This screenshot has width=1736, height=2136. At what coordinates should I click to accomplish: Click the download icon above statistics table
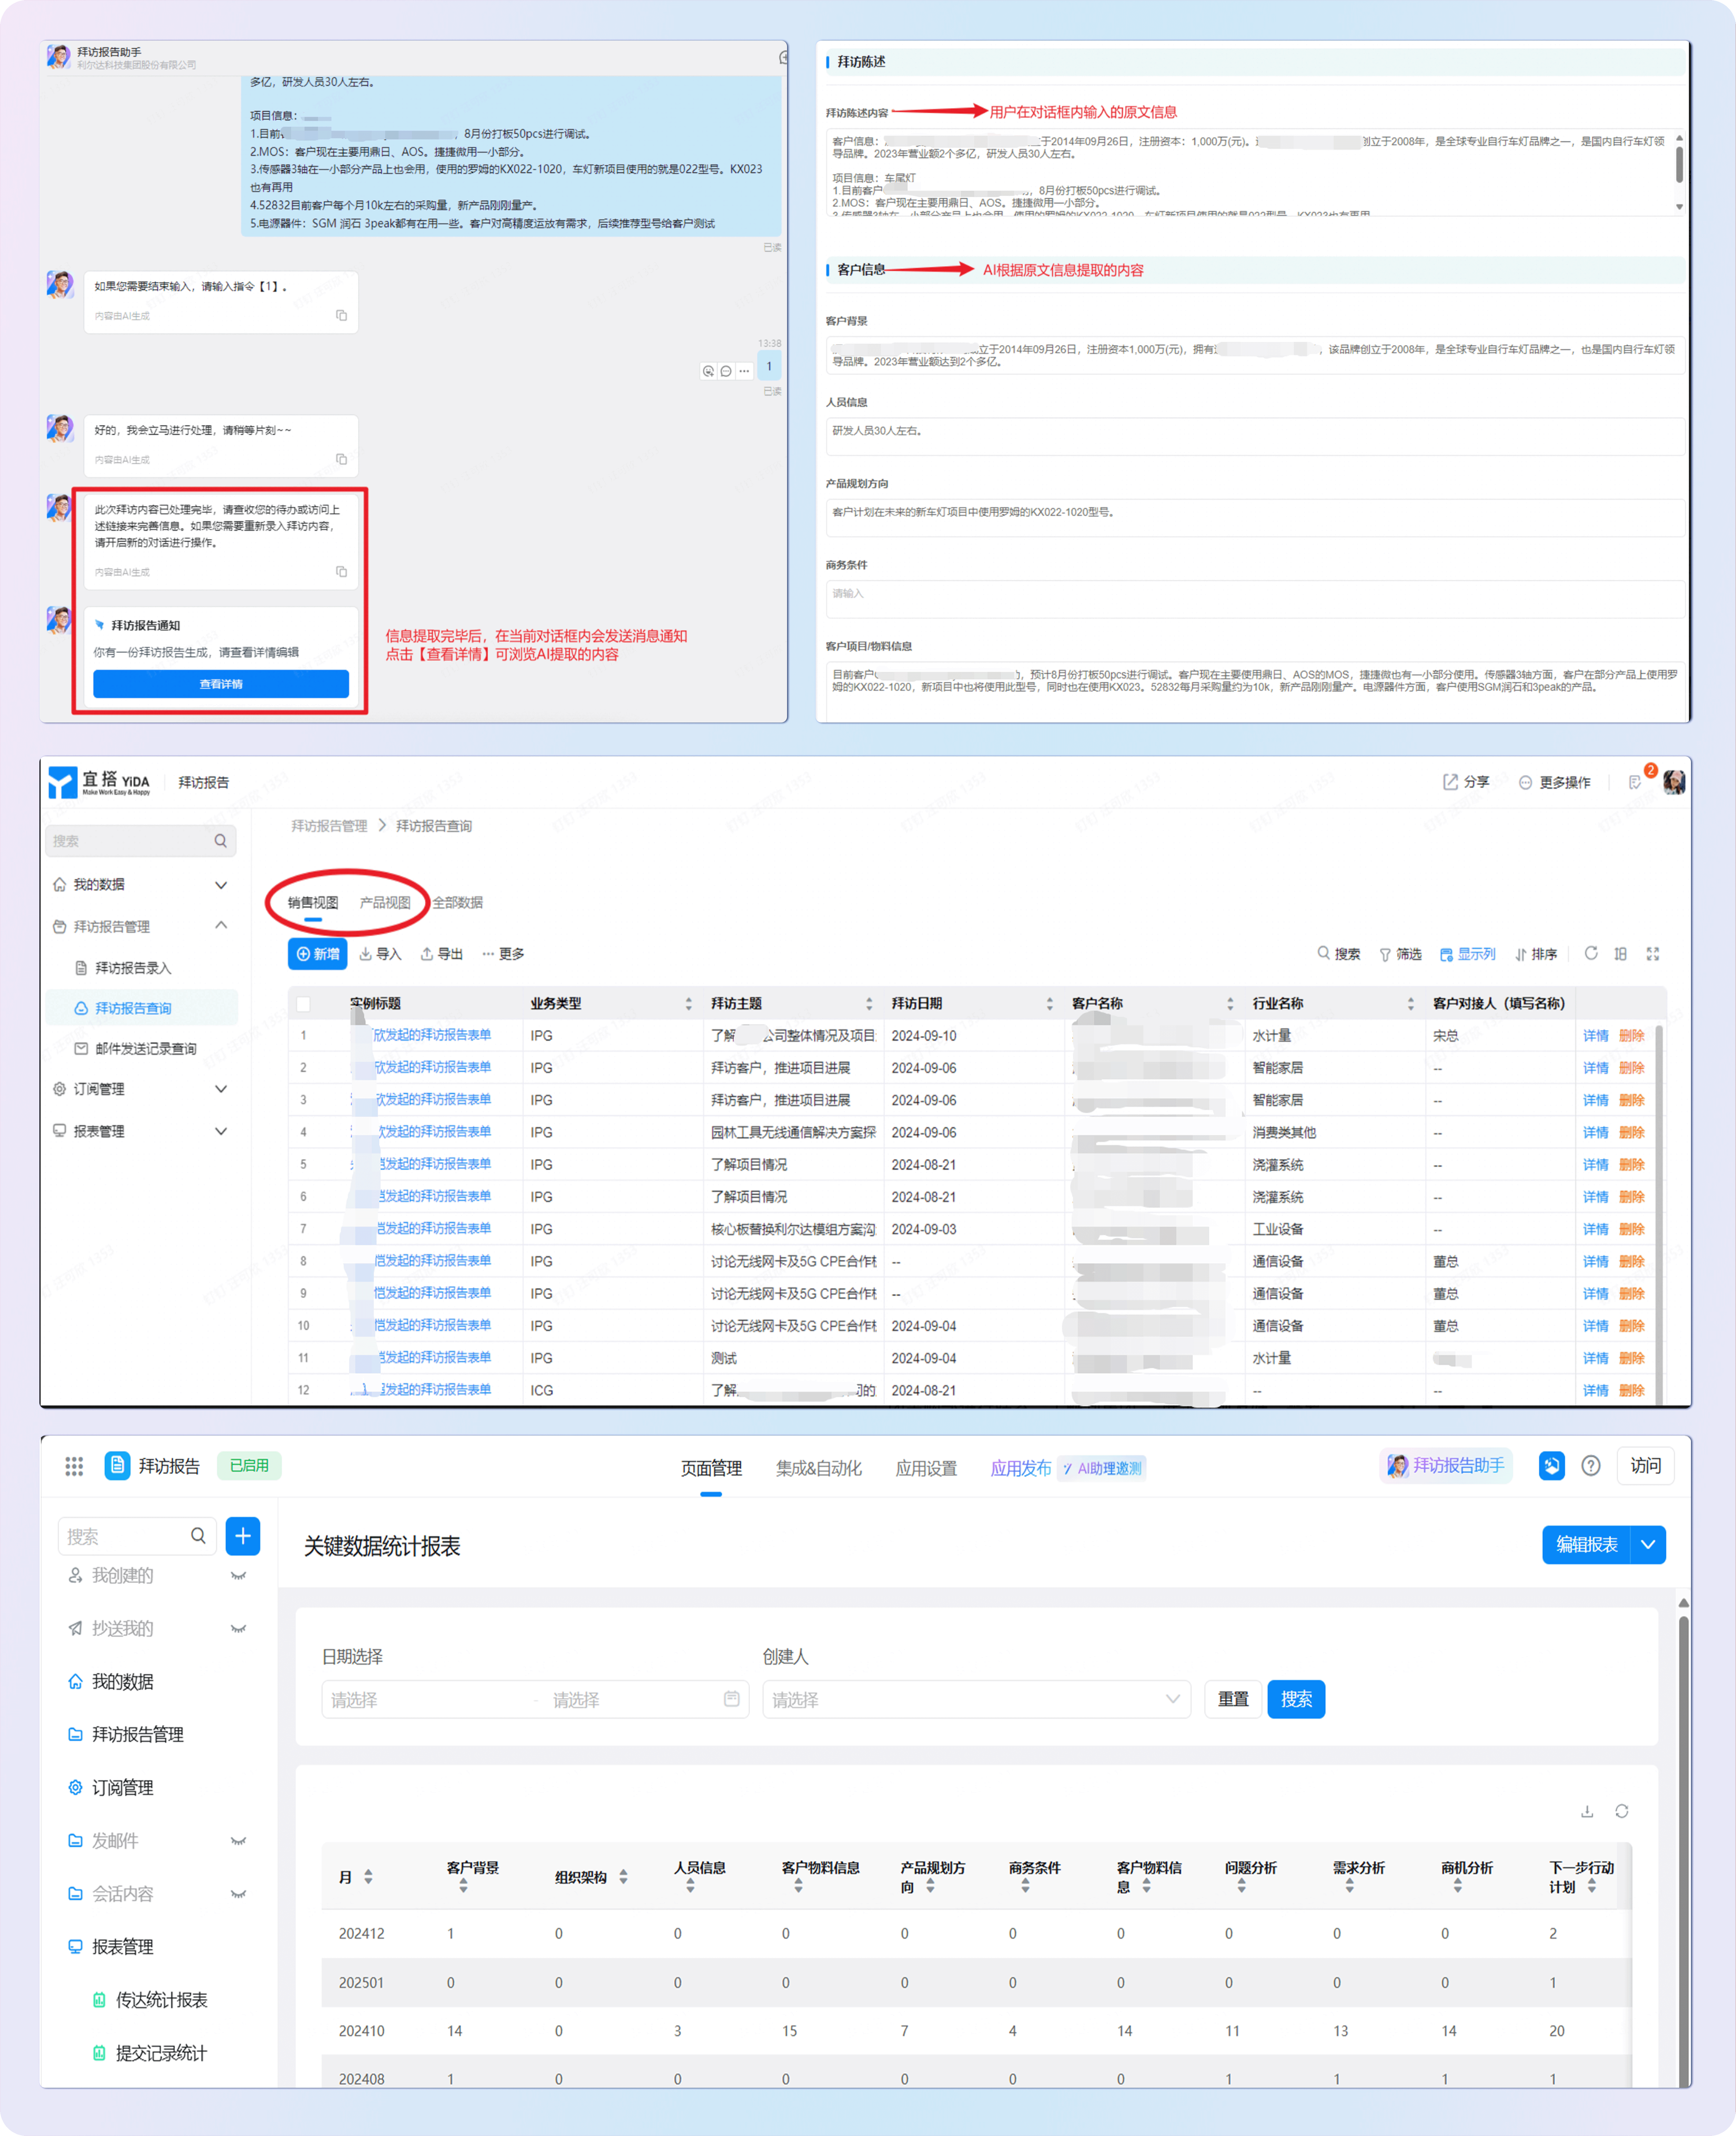tap(1587, 1811)
